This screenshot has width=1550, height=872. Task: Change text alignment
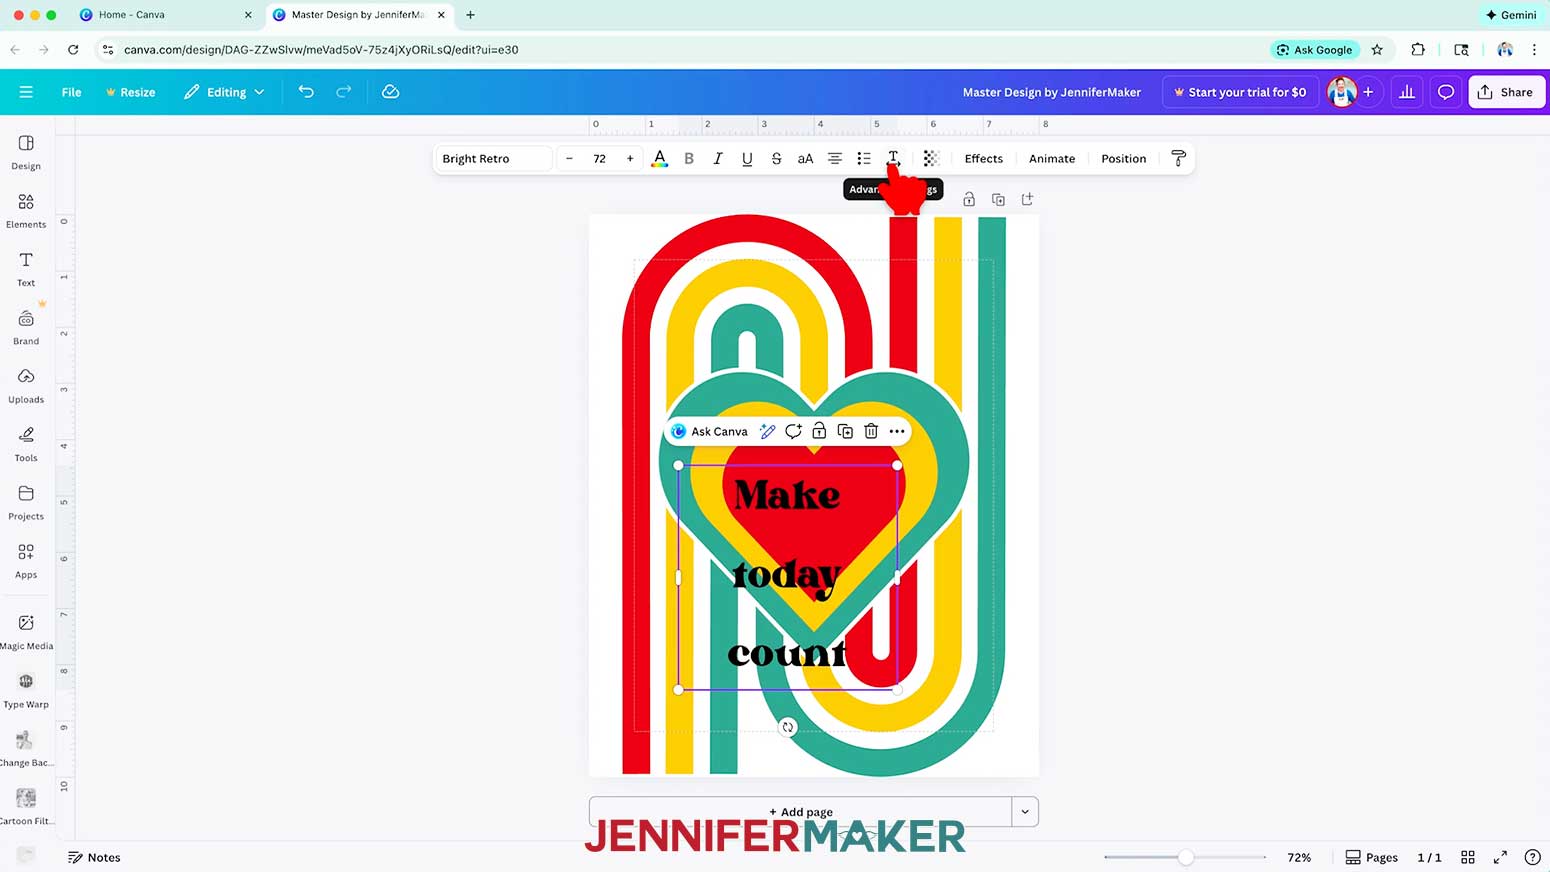point(835,159)
